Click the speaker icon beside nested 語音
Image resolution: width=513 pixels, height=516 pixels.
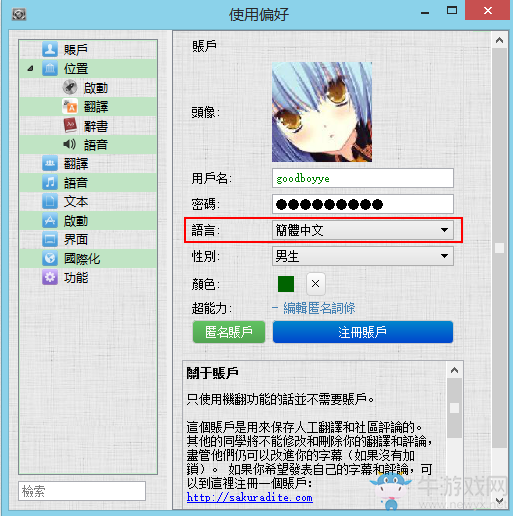(x=69, y=144)
